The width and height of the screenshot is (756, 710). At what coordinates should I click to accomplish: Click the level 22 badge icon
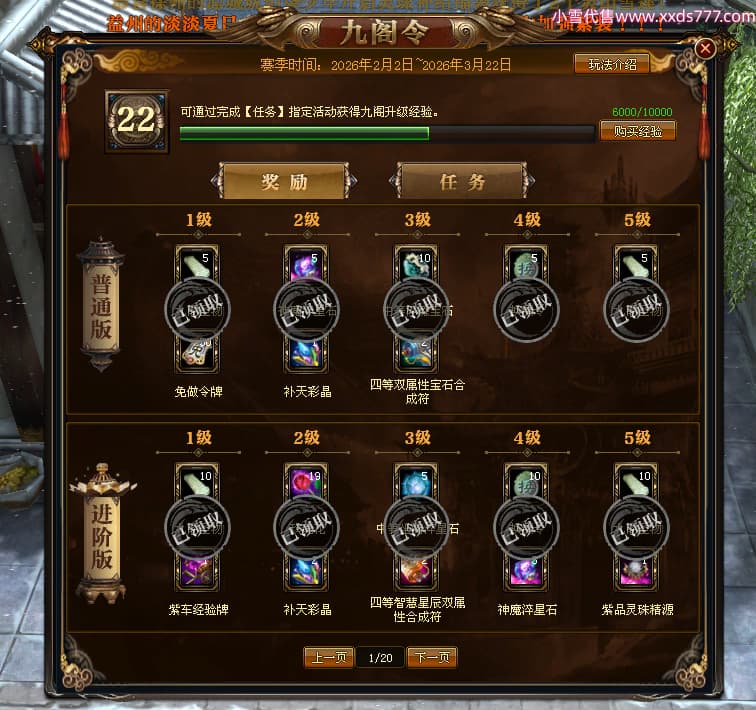pos(137,121)
